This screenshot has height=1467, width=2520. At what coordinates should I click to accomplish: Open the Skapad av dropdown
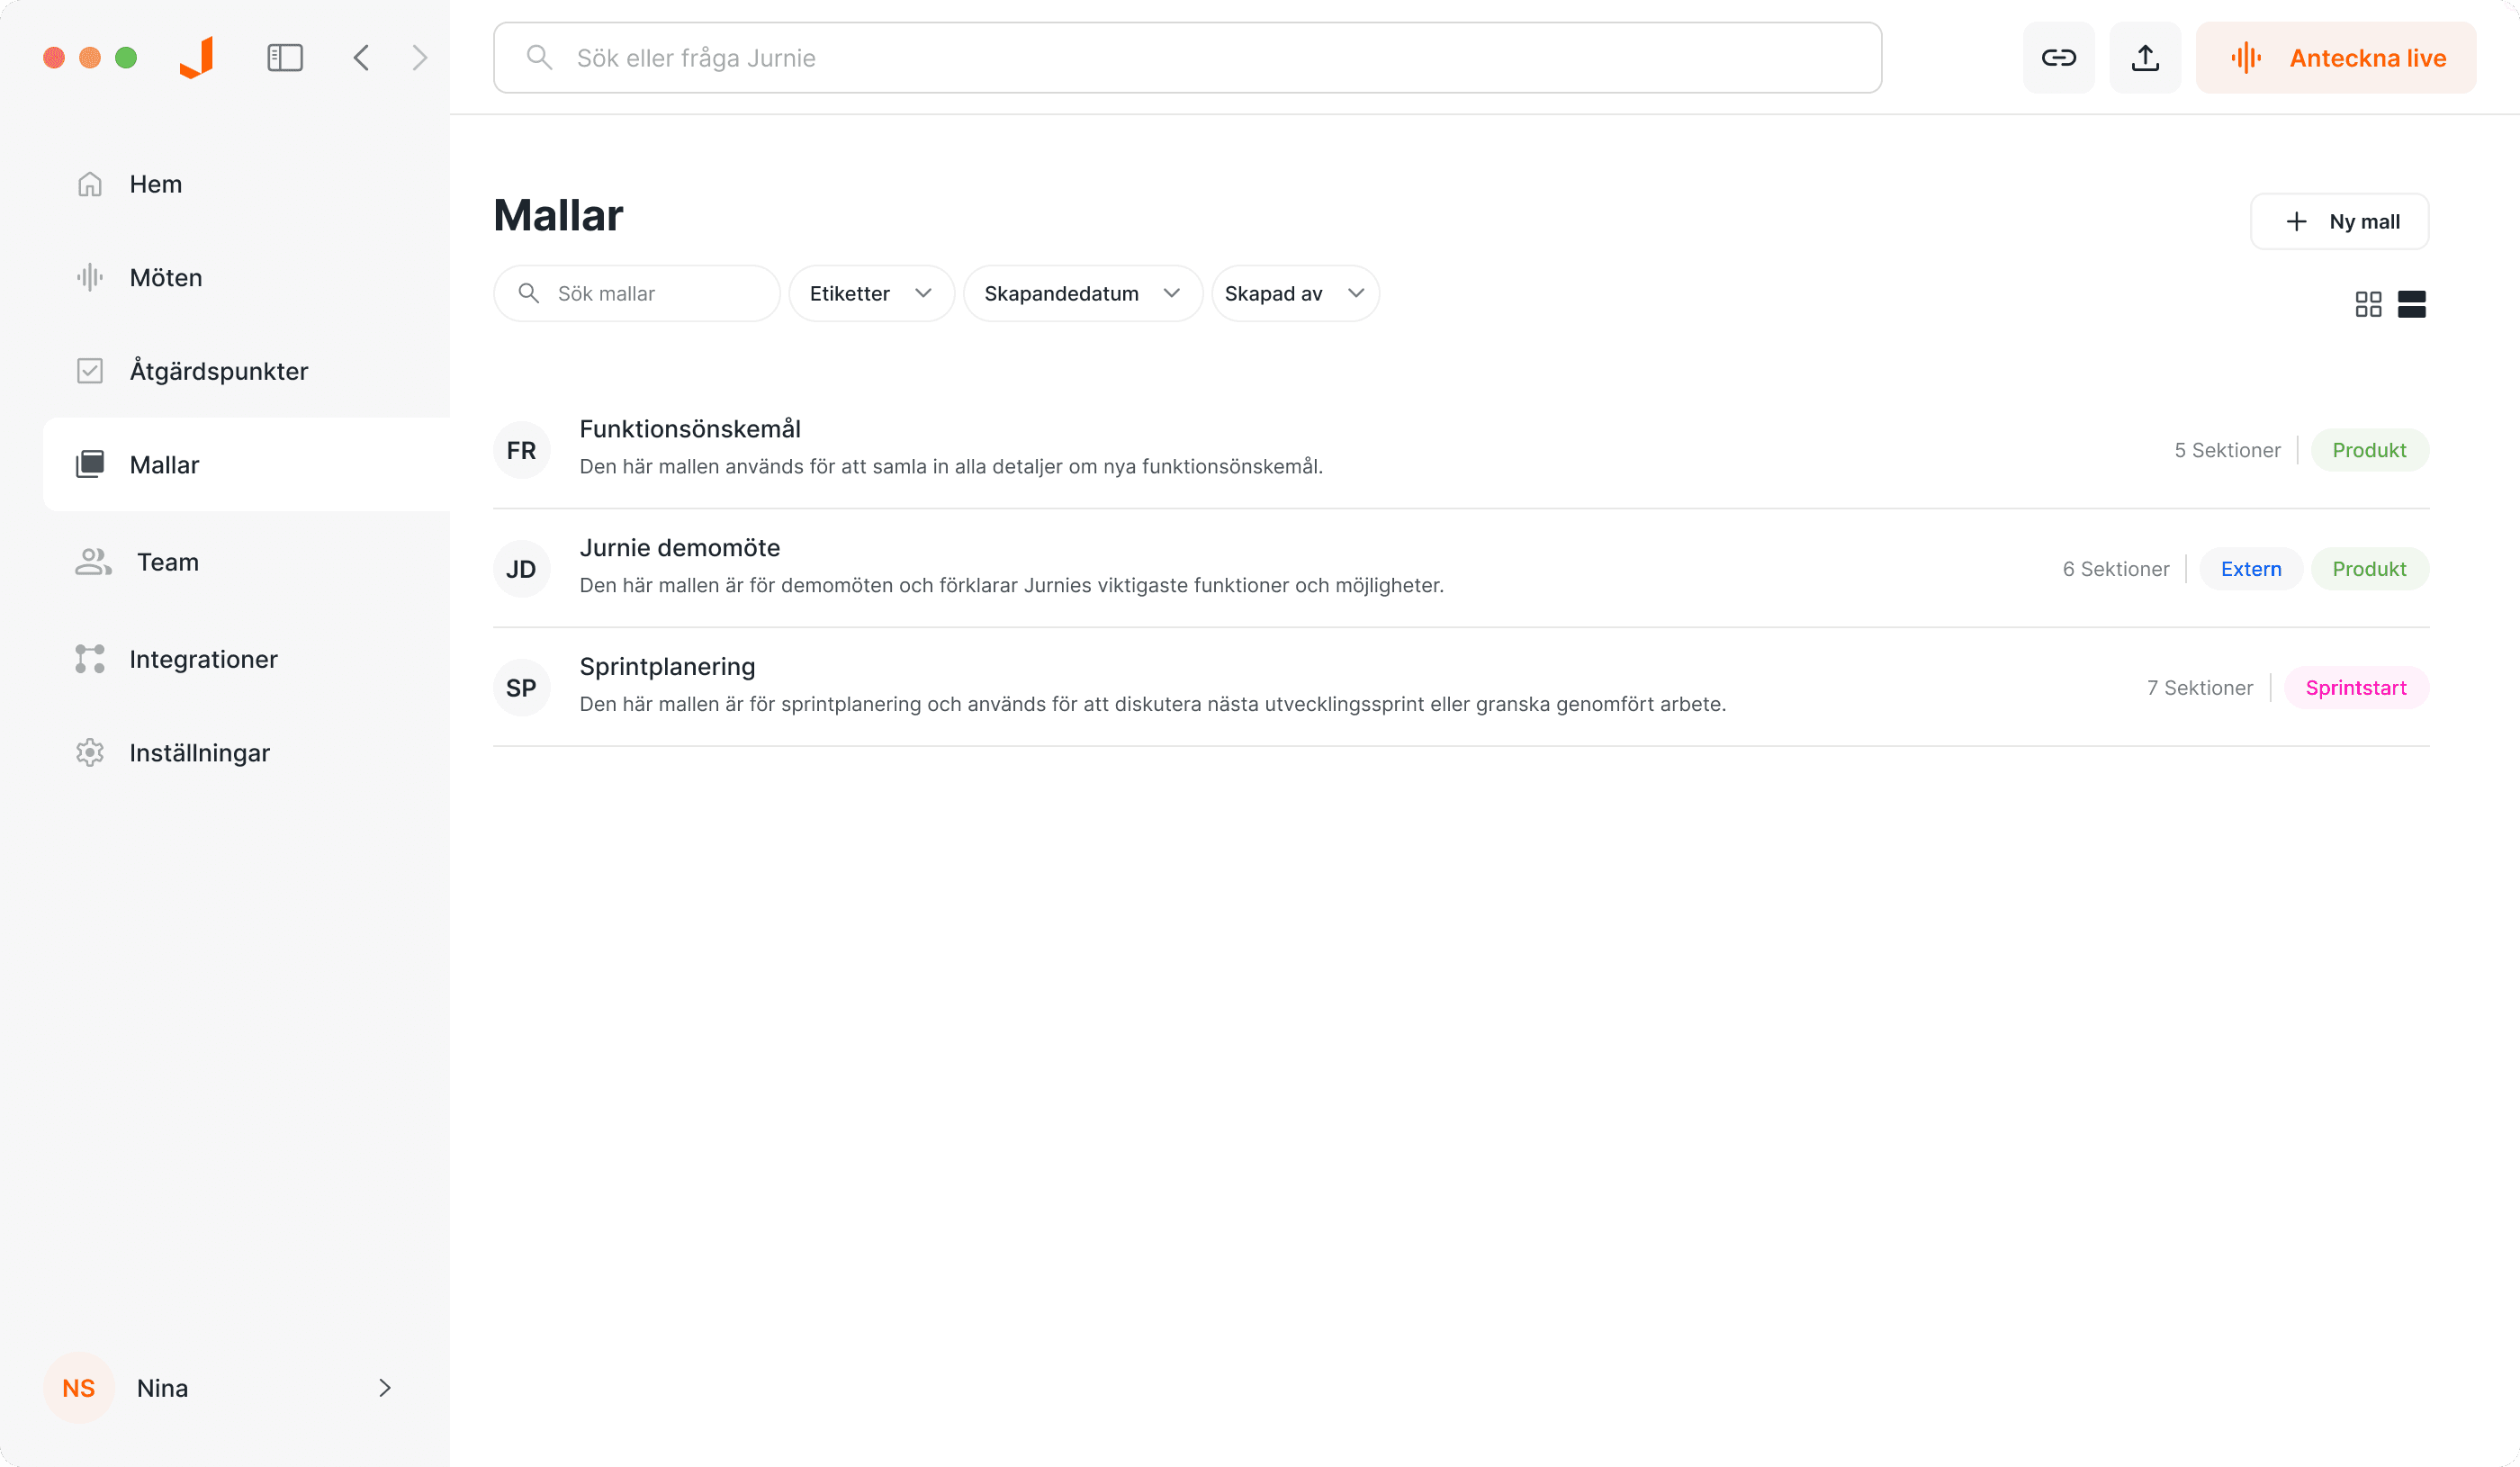1294,293
